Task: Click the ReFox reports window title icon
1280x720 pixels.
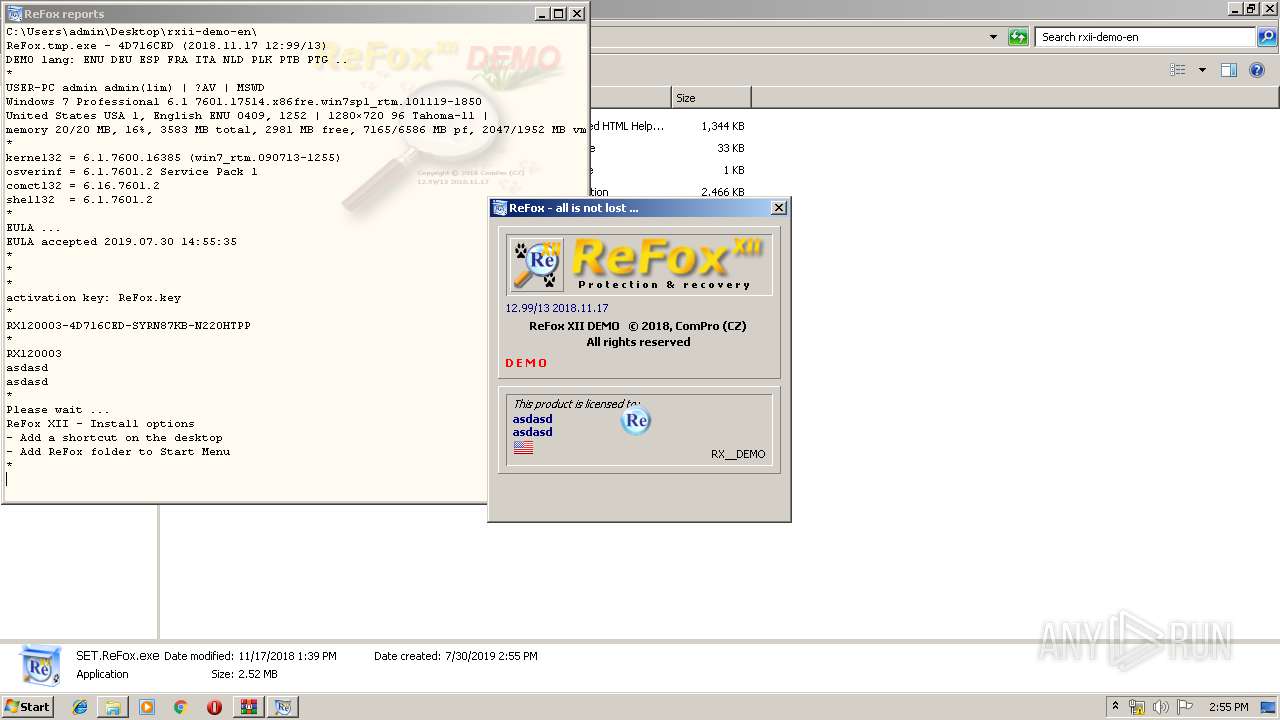Action: (14, 13)
